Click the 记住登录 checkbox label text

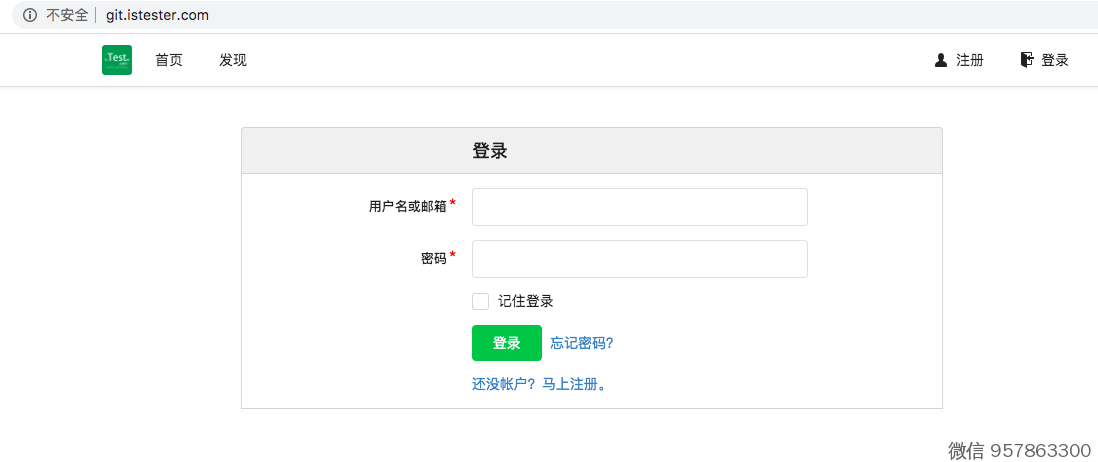click(526, 301)
